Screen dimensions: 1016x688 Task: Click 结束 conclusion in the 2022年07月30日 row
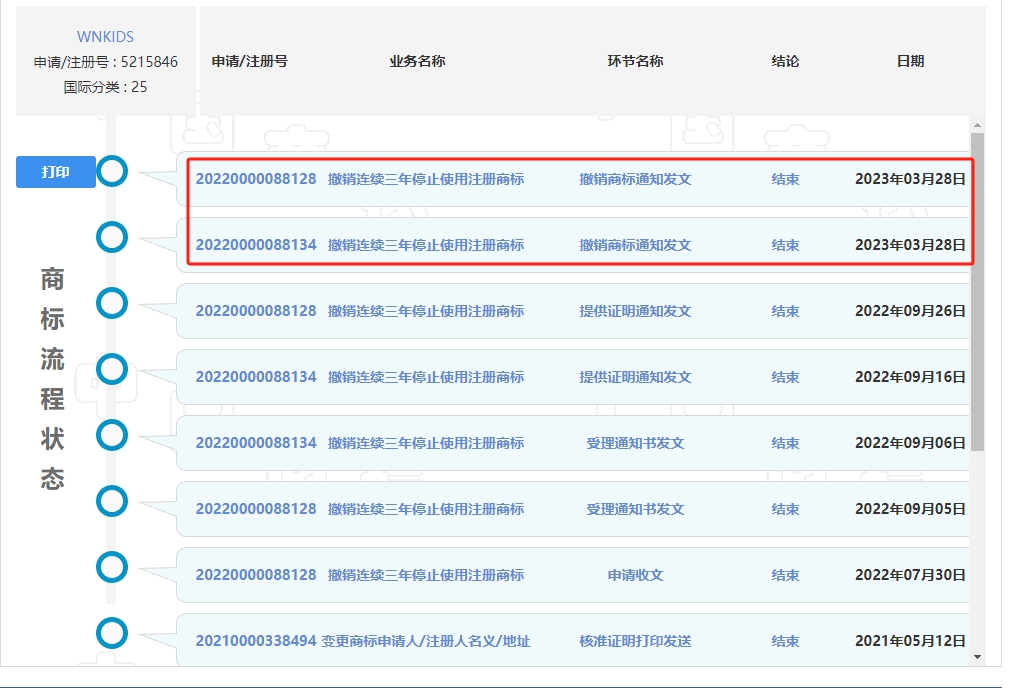pyautogui.click(x=785, y=575)
